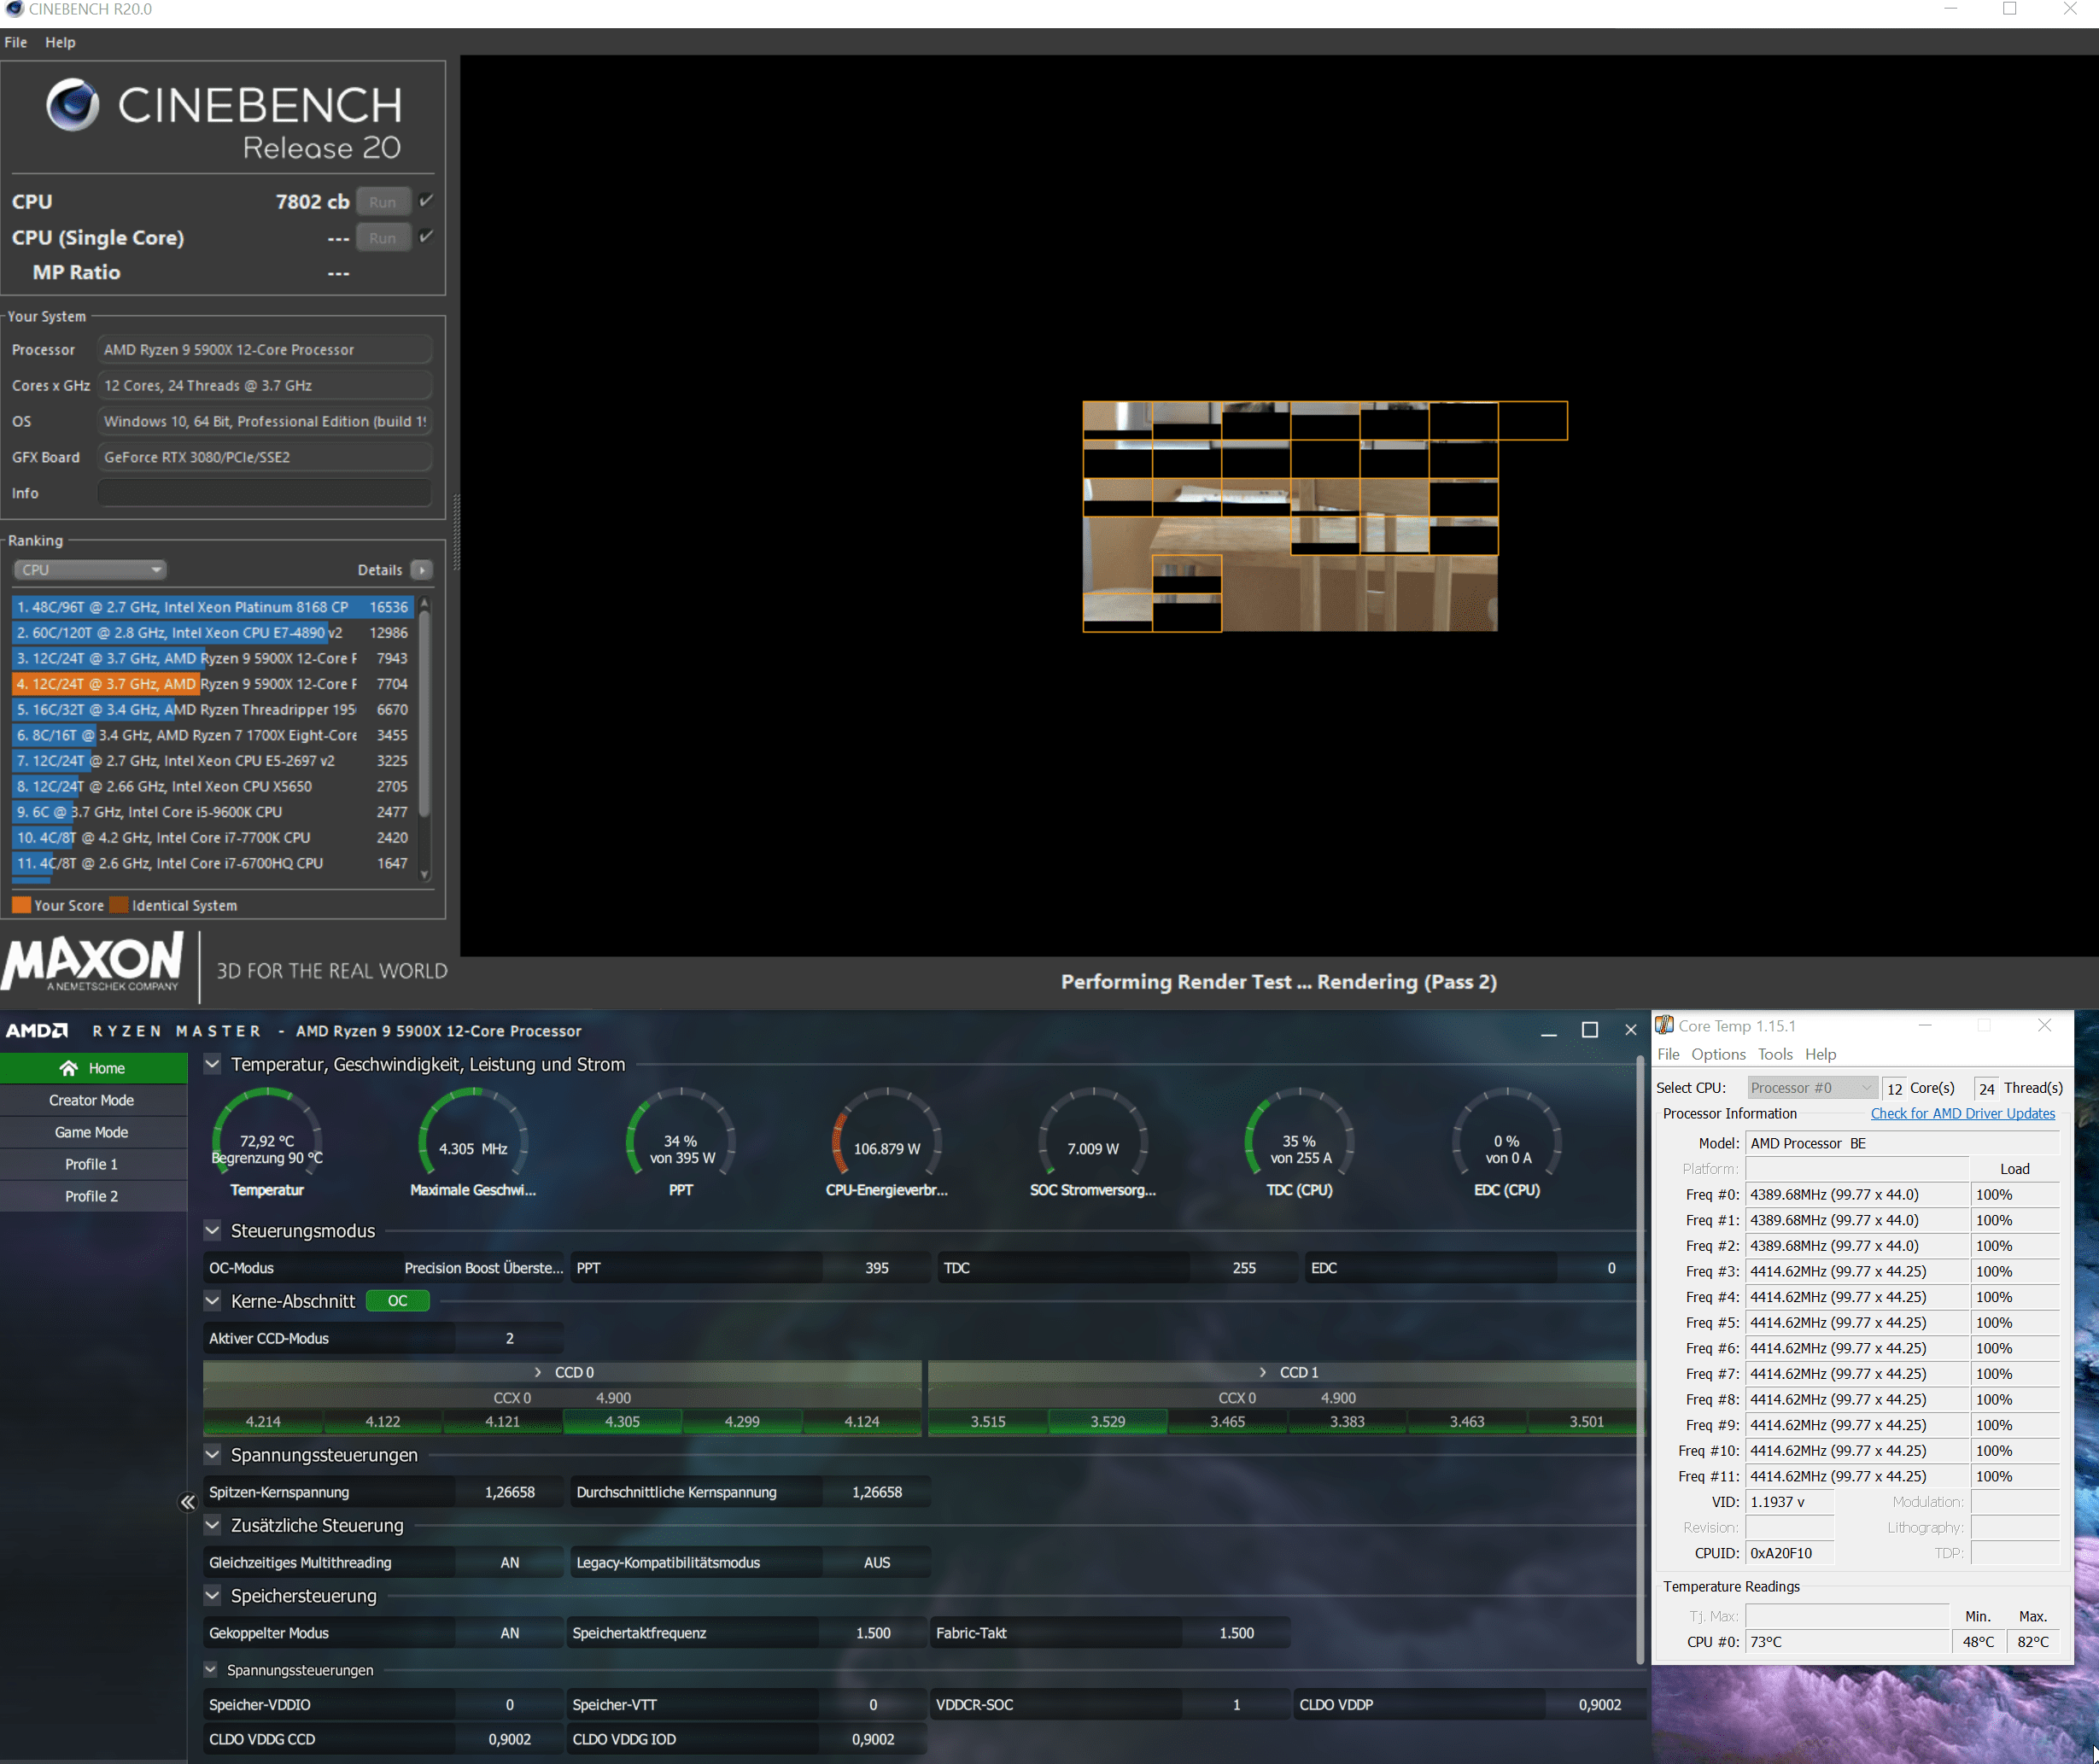Click the Run button for CPU (Single Core)

[x=383, y=238]
